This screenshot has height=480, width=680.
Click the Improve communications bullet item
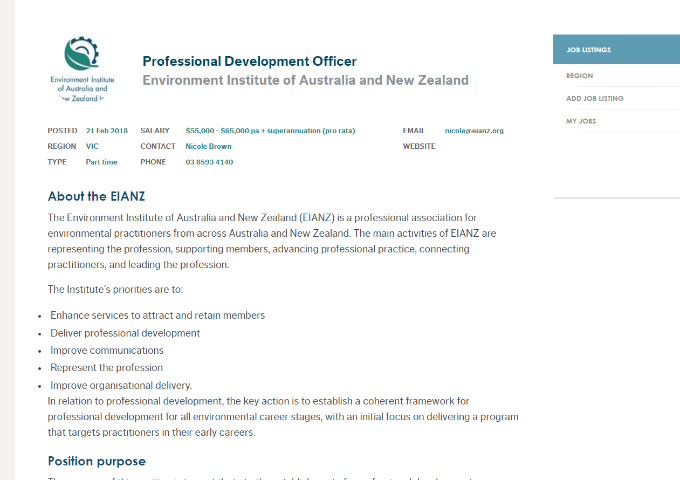coord(107,351)
